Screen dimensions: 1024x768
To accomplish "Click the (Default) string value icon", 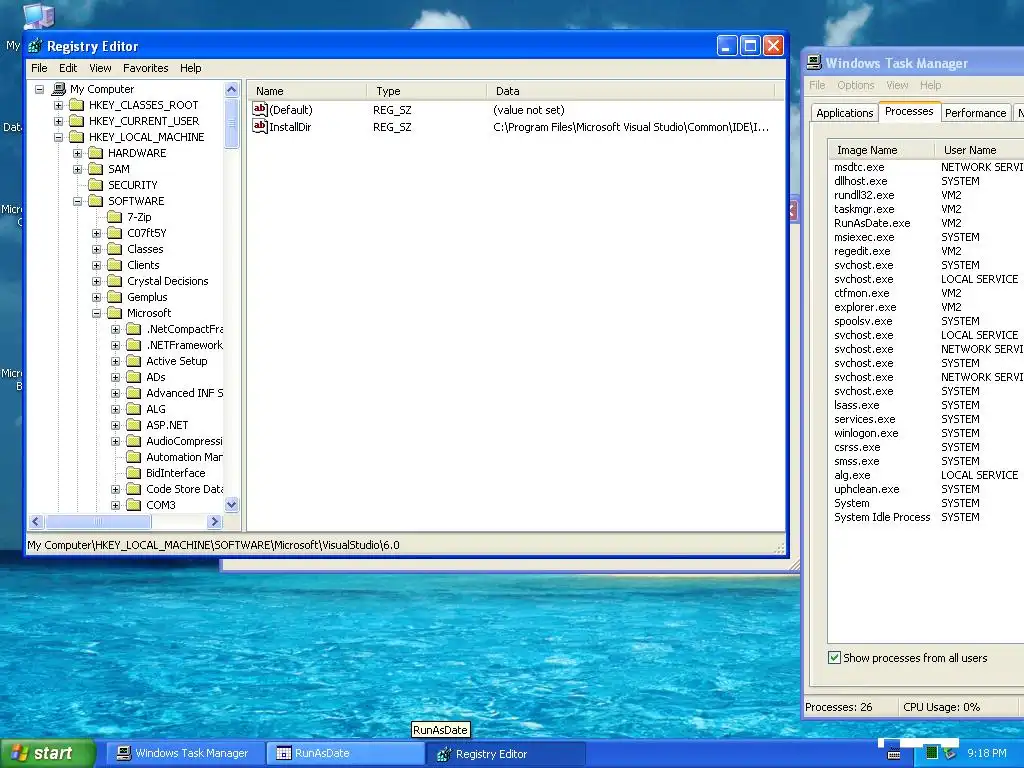I will point(260,109).
